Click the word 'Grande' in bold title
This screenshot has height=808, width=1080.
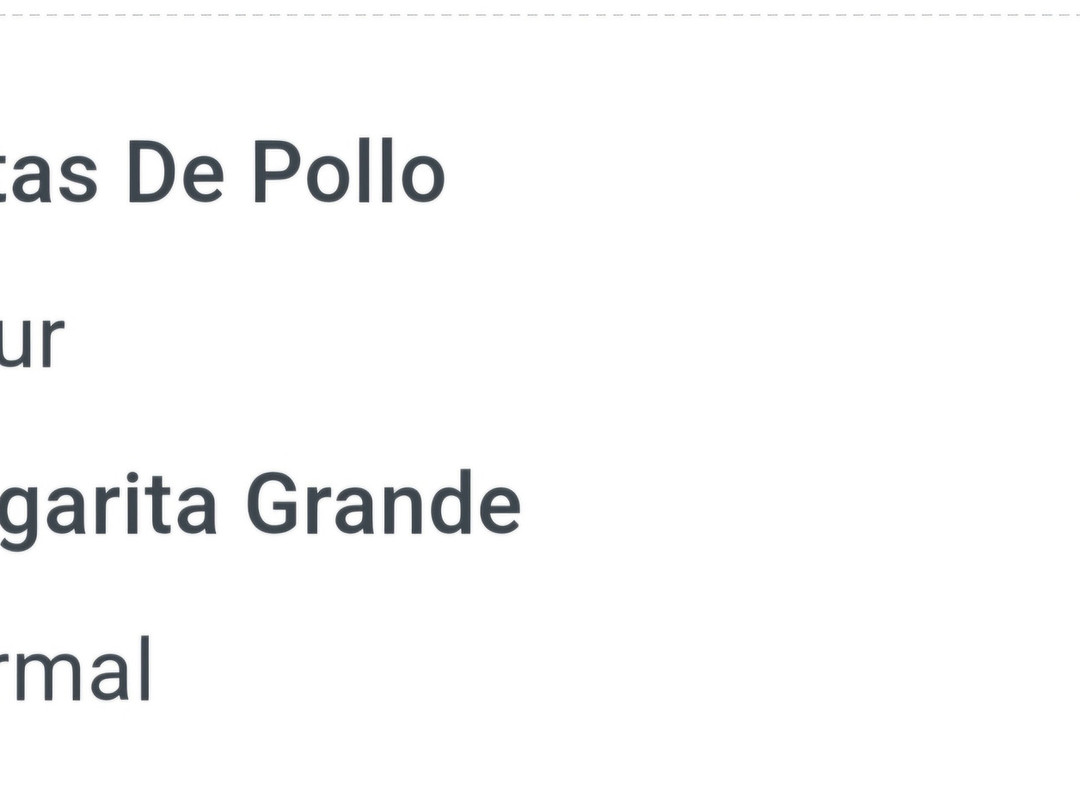(x=384, y=503)
